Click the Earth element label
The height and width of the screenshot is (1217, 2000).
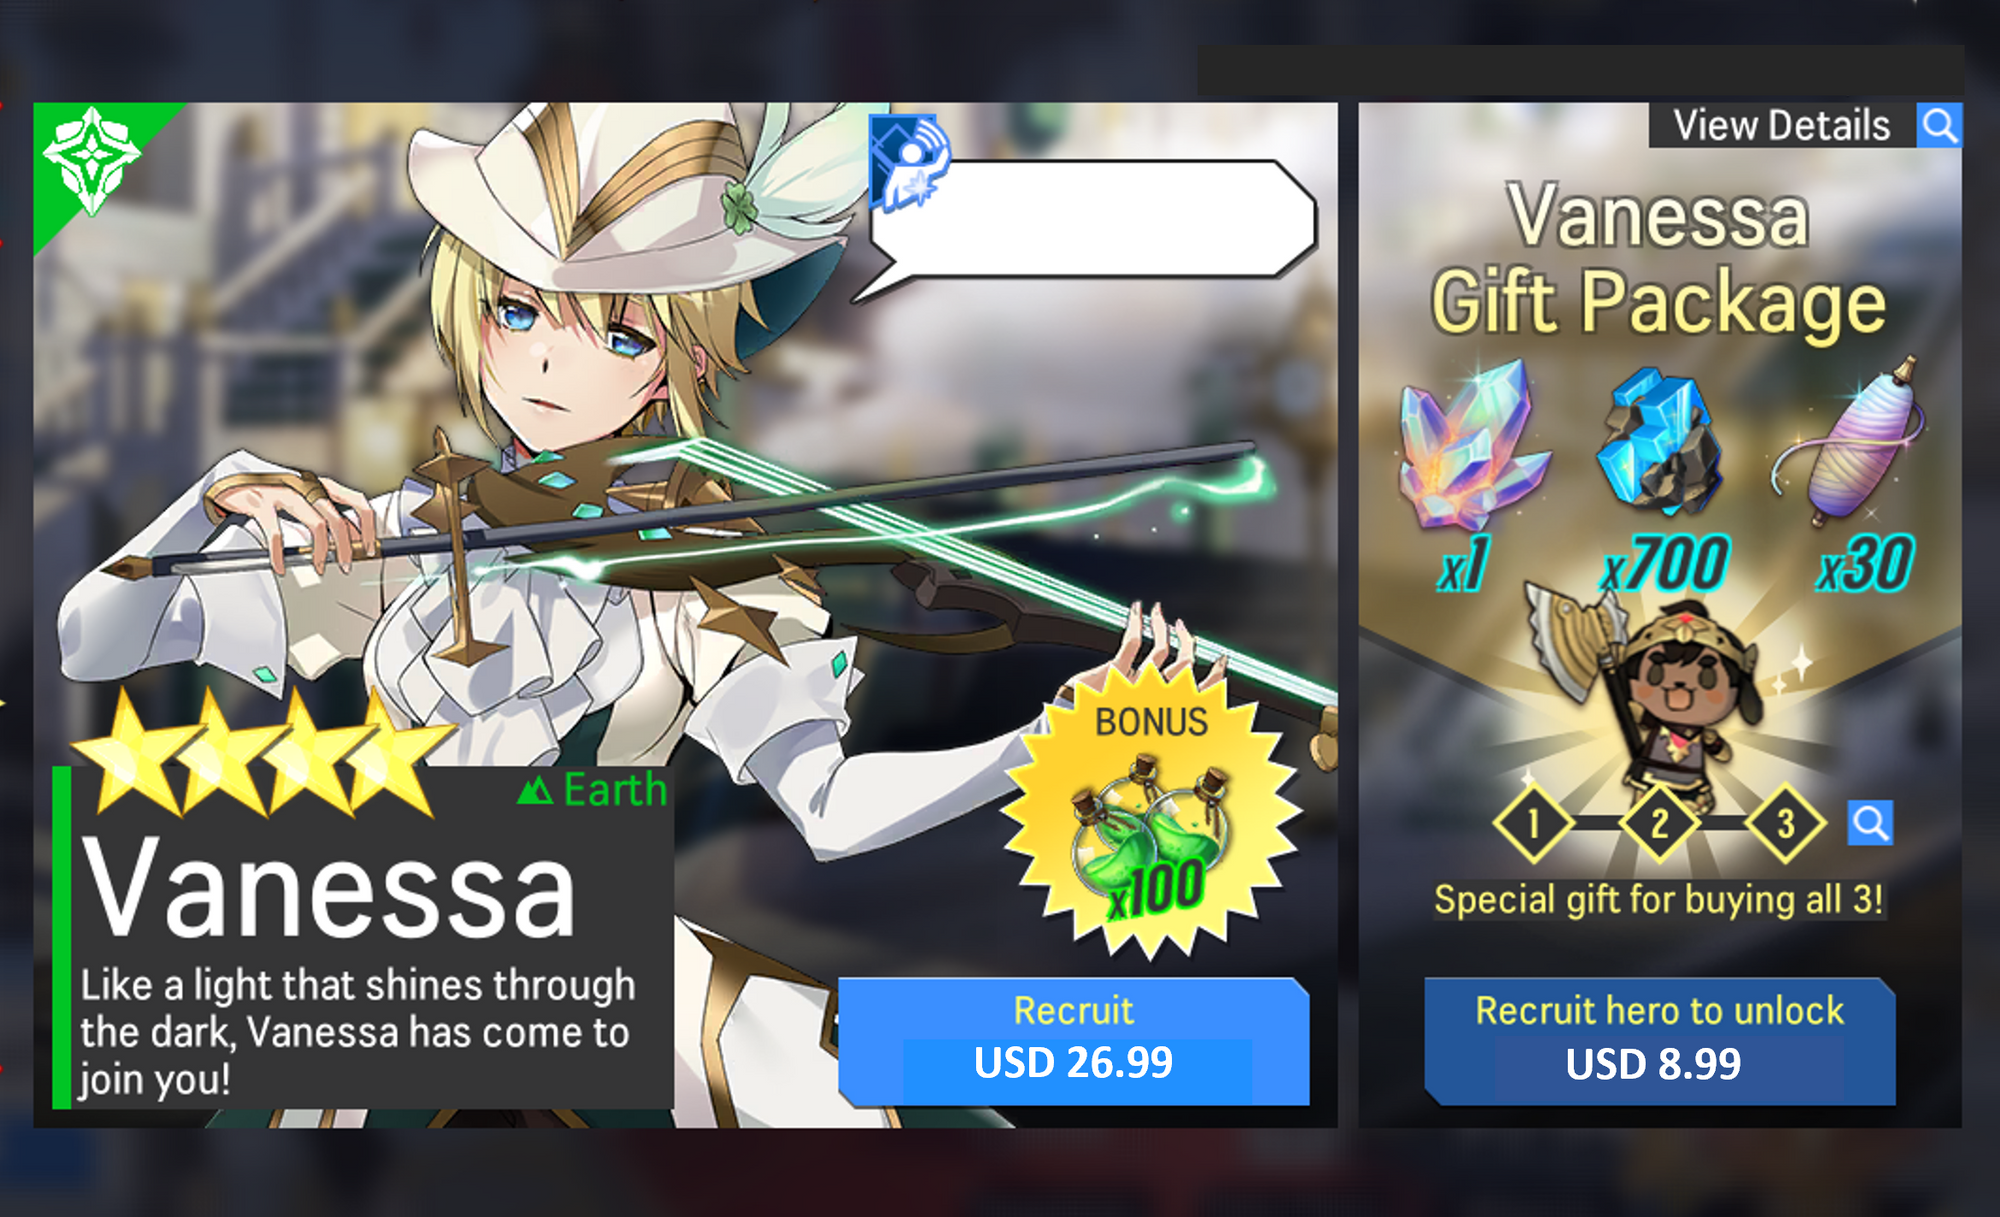coord(592,790)
